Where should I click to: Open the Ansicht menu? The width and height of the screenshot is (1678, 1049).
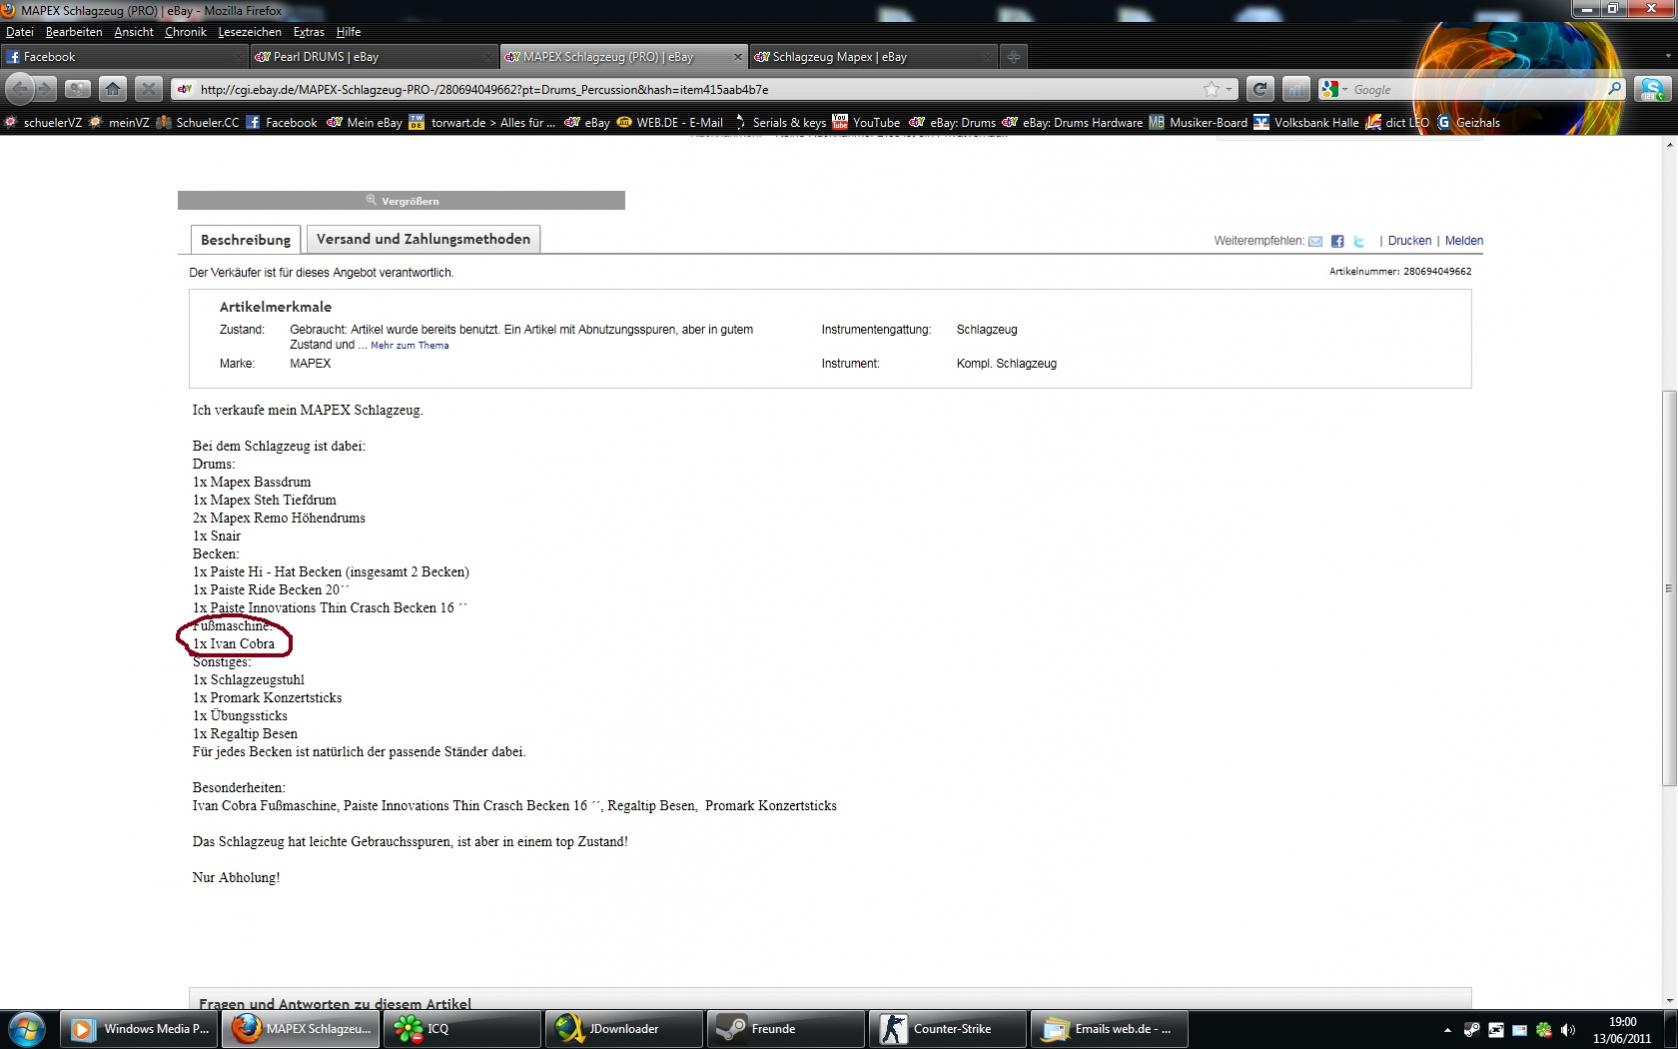pos(134,32)
